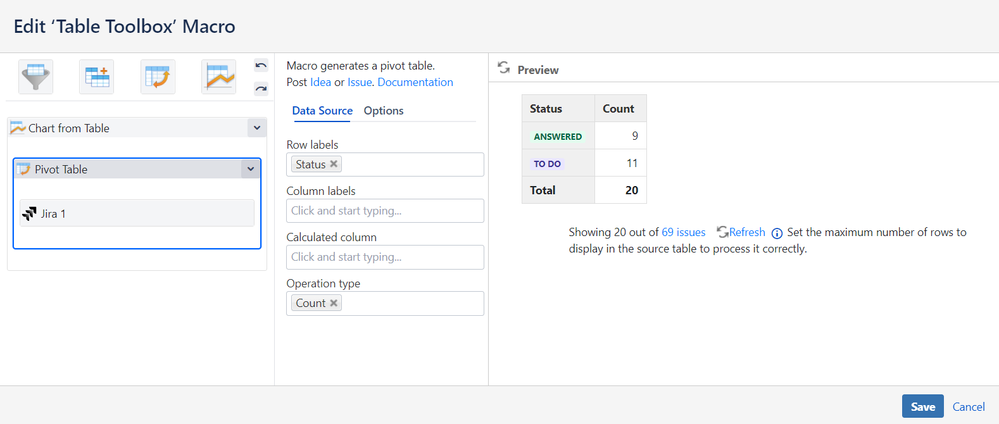Switch to the Options tab
The height and width of the screenshot is (424, 999).
(x=383, y=111)
